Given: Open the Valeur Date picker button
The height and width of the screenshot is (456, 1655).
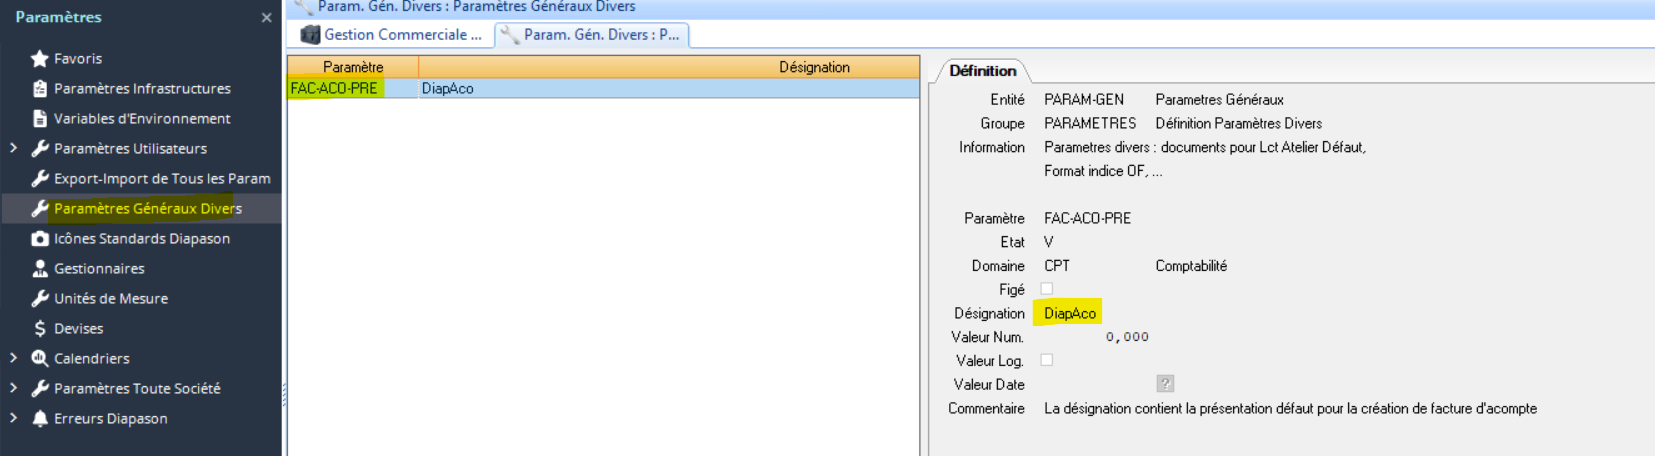Looking at the screenshot, I should tap(1165, 384).
